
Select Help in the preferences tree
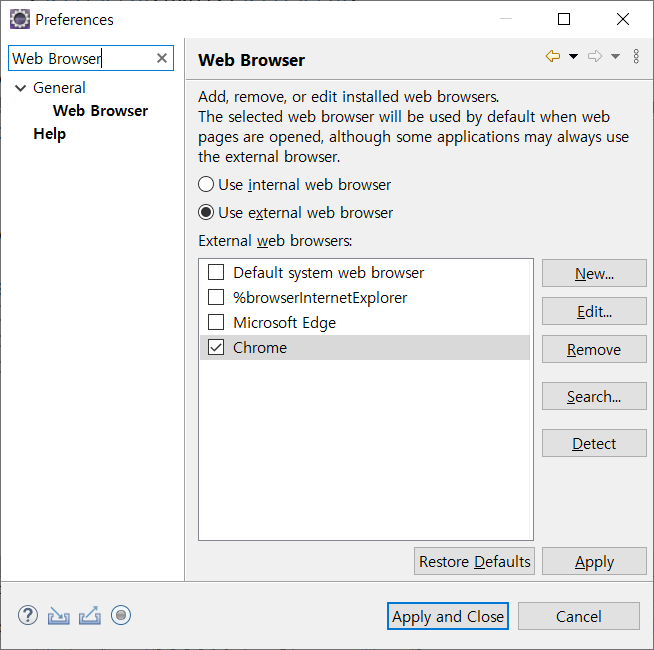[x=50, y=134]
